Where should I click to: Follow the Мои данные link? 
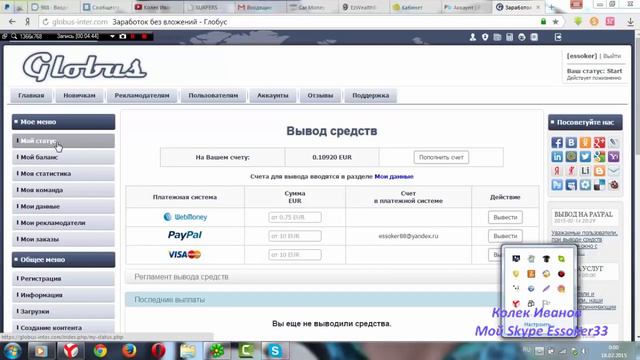394,176
